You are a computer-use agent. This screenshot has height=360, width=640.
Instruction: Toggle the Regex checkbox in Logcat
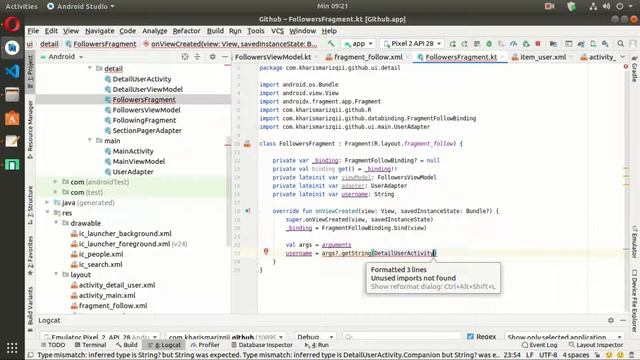click(x=470, y=337)
